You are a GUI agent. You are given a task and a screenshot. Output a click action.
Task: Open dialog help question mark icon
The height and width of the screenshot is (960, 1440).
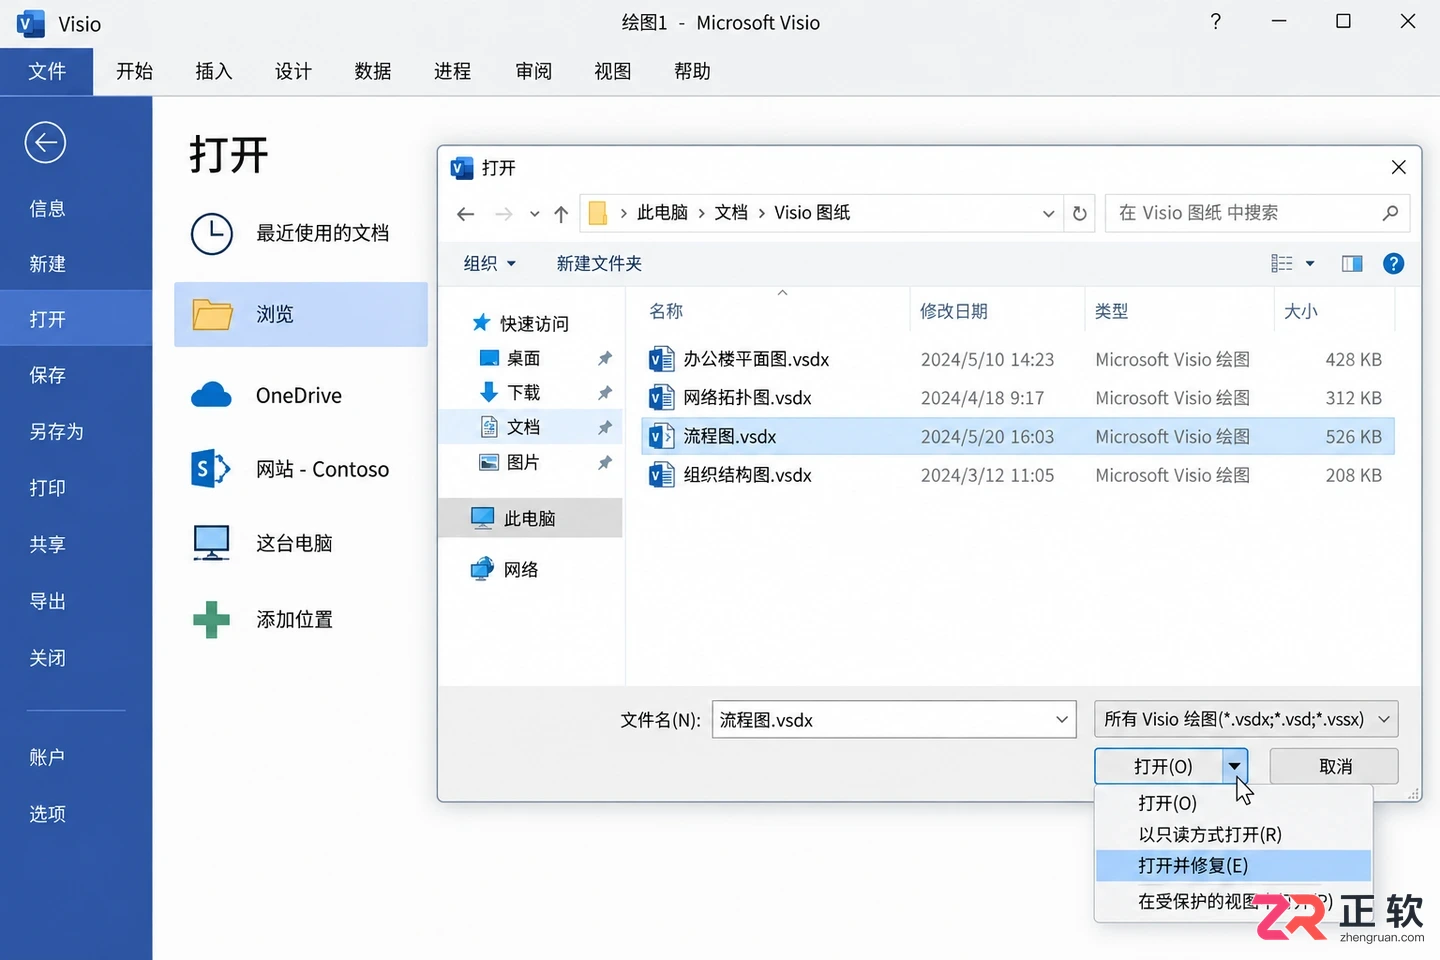(1393, 263)
